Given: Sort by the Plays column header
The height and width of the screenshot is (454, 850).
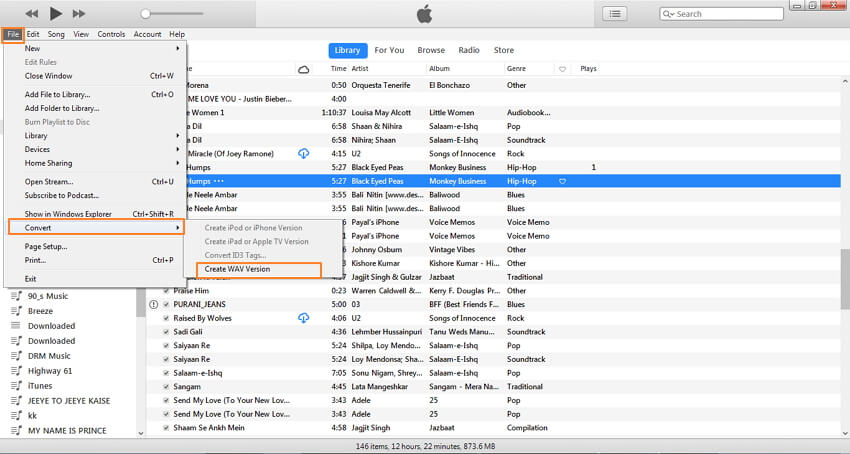Looking at the screenshot, I should coord(588,69).
